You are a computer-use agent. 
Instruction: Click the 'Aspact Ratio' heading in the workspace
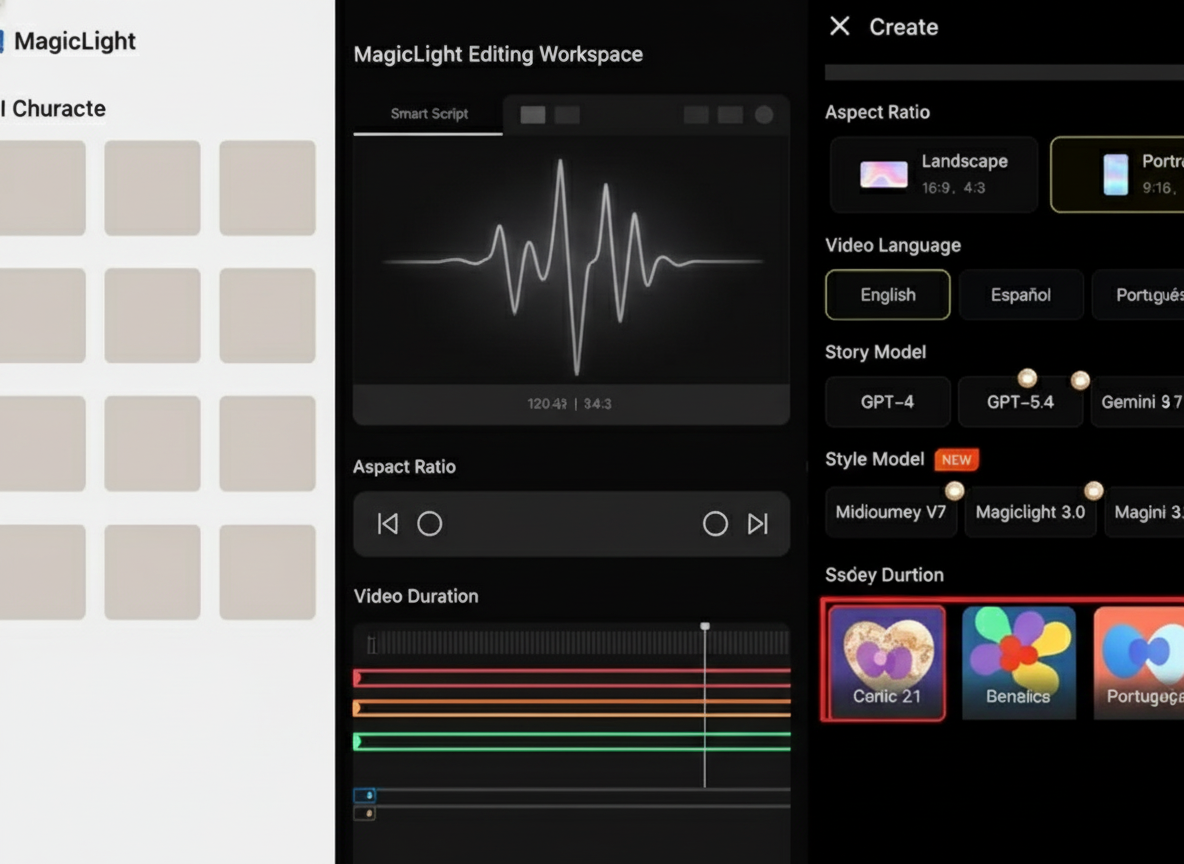404,467
